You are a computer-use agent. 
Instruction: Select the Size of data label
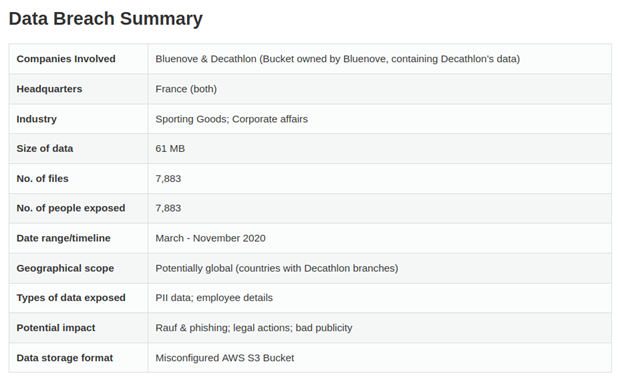[45, 148]
